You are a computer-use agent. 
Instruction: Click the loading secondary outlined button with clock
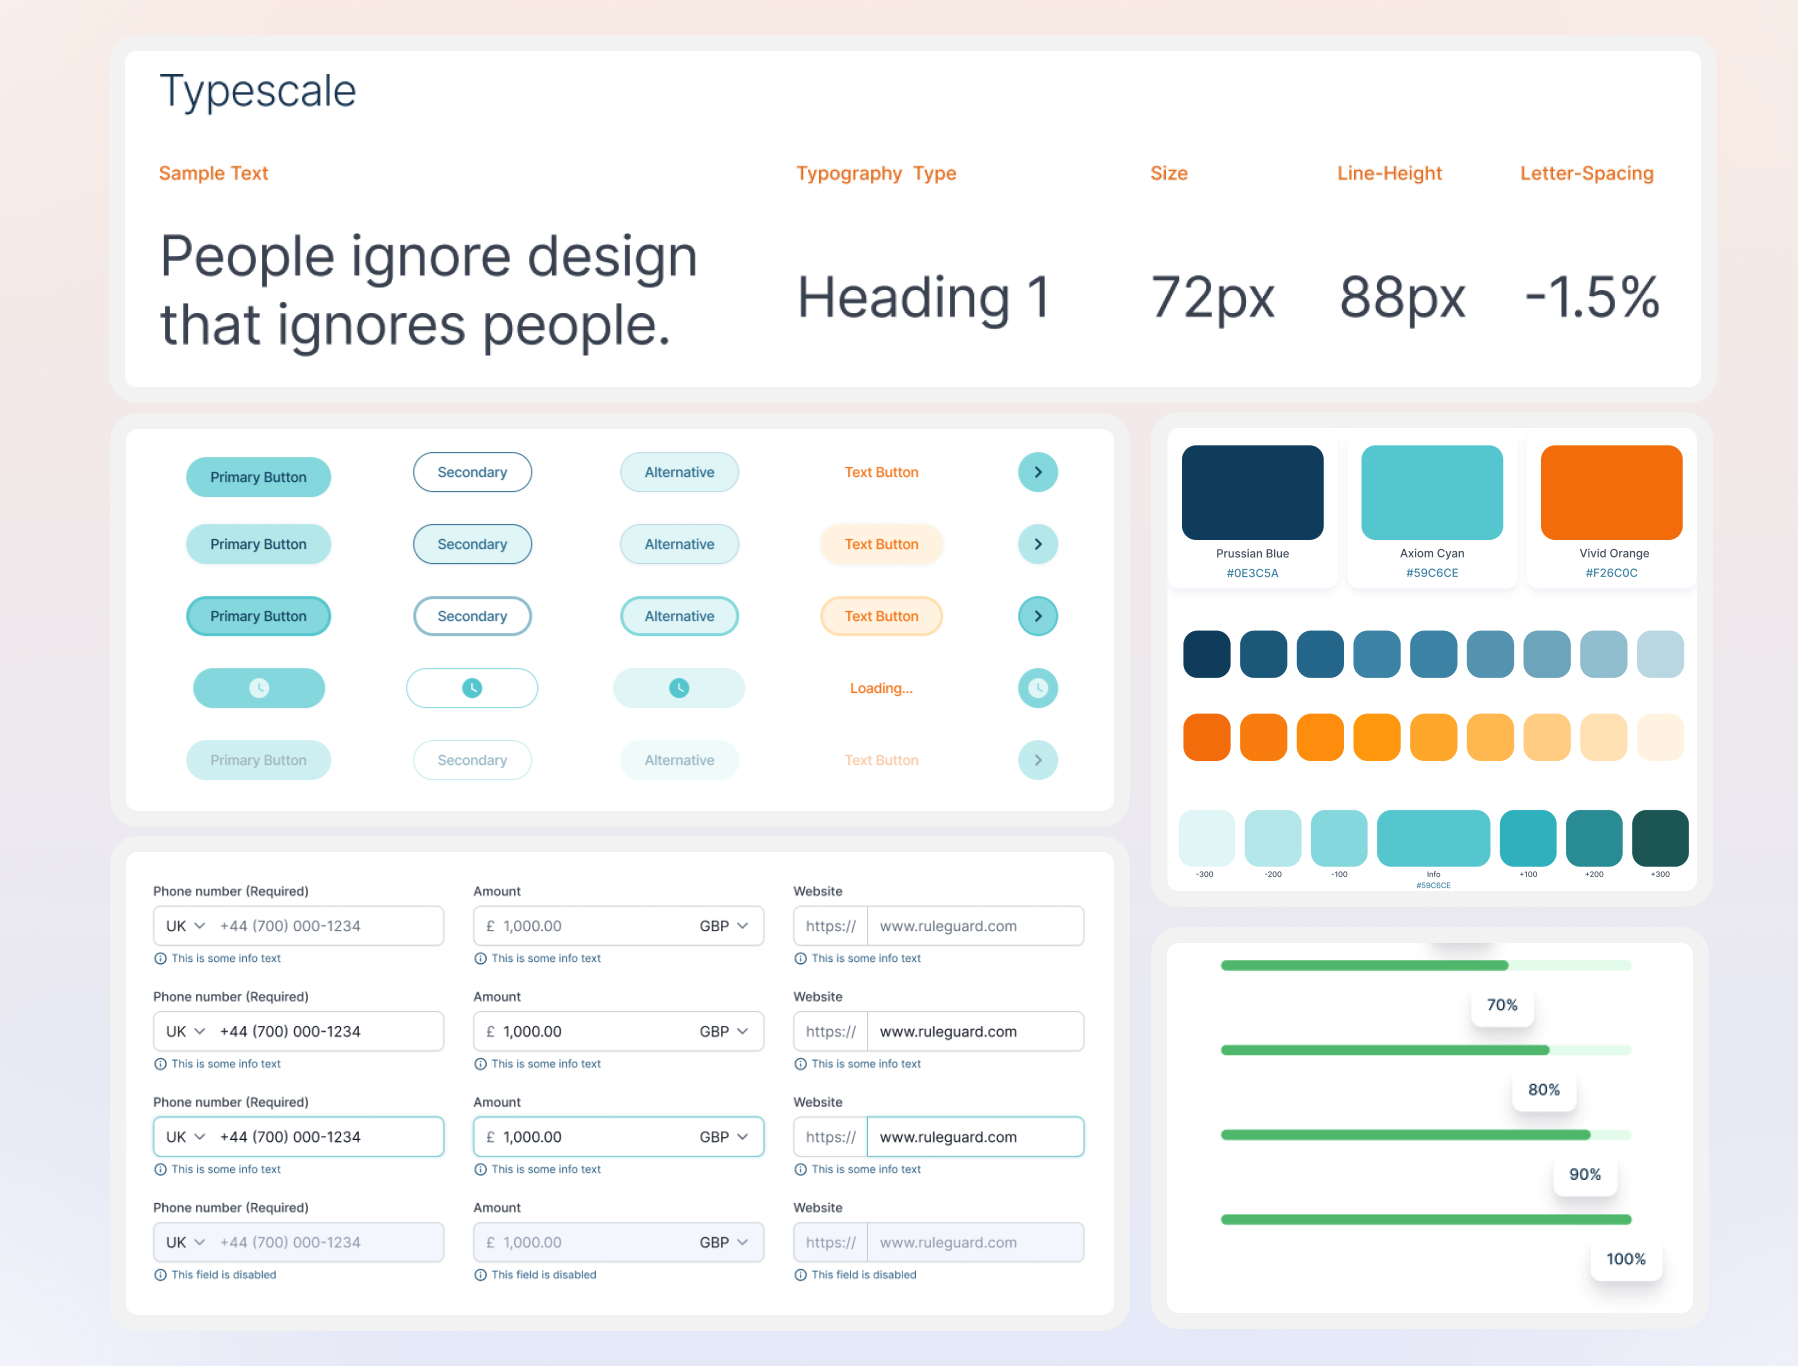pyautogui.click(x=472, y=688)
